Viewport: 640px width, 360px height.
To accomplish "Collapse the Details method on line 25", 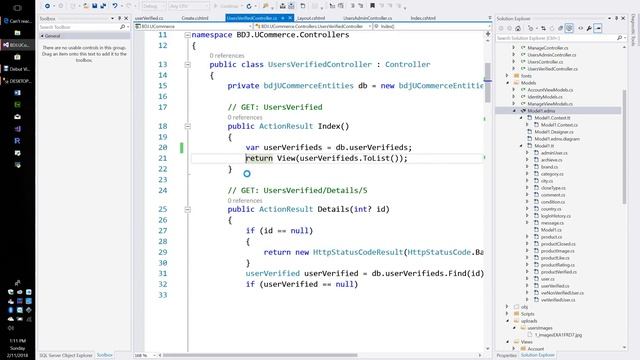I will [x=187, y=209].
